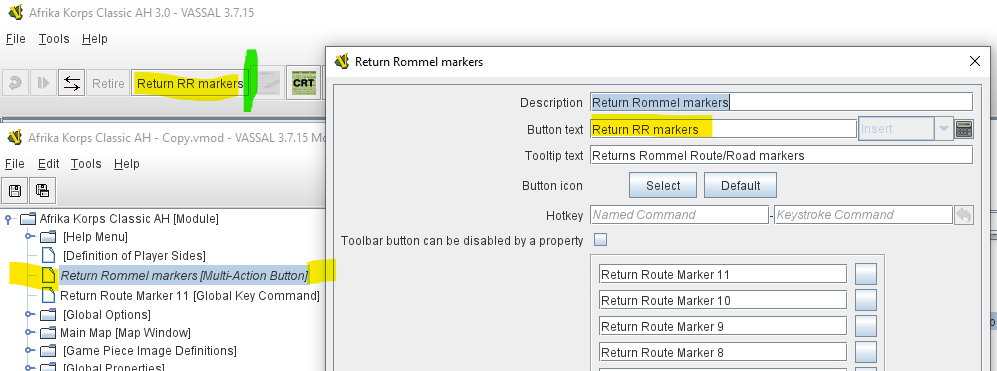The height and width of the screenshot is (371, 997).
Task: Click the Save As double-disk icon
Action: coord(43,190)
